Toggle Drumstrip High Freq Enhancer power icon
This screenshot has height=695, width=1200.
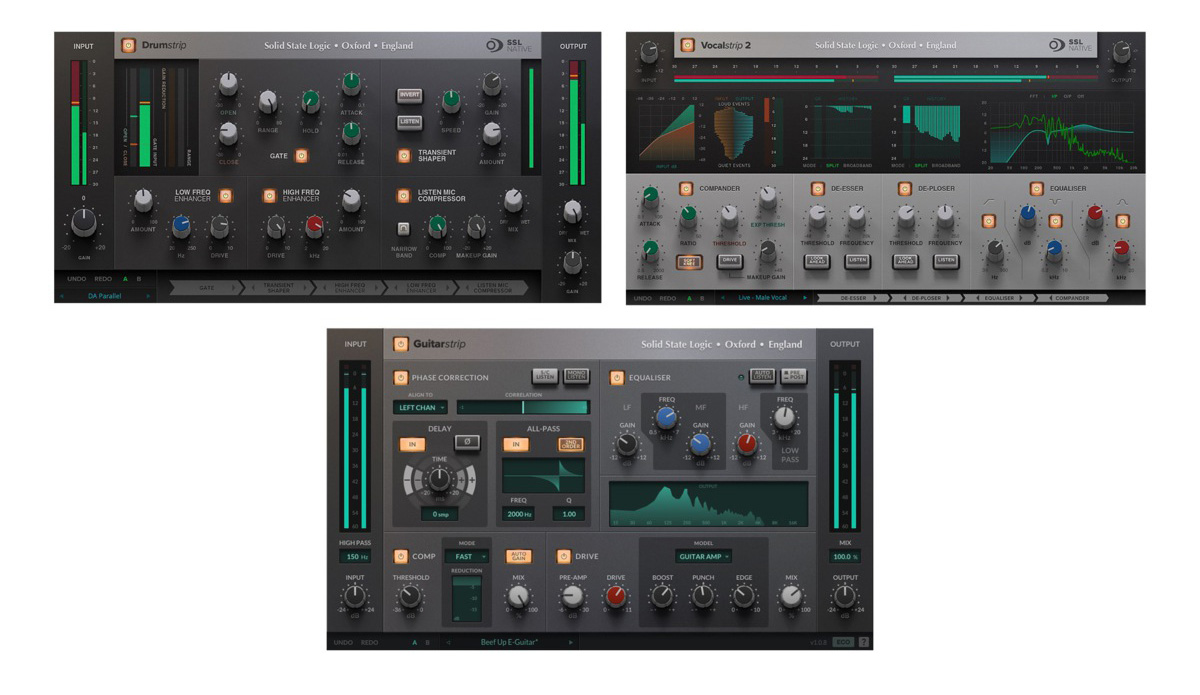pyautogui.click(x=269, y=196)
